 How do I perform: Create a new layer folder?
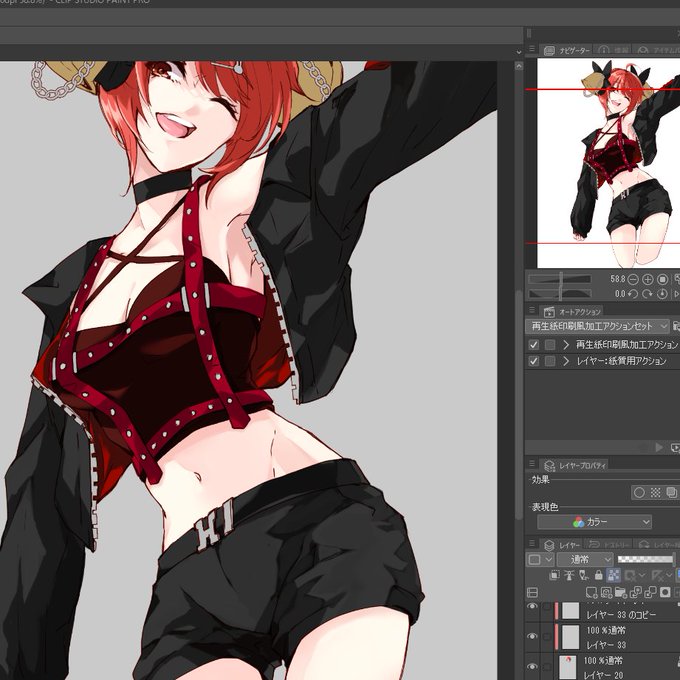tap(621, 592)
